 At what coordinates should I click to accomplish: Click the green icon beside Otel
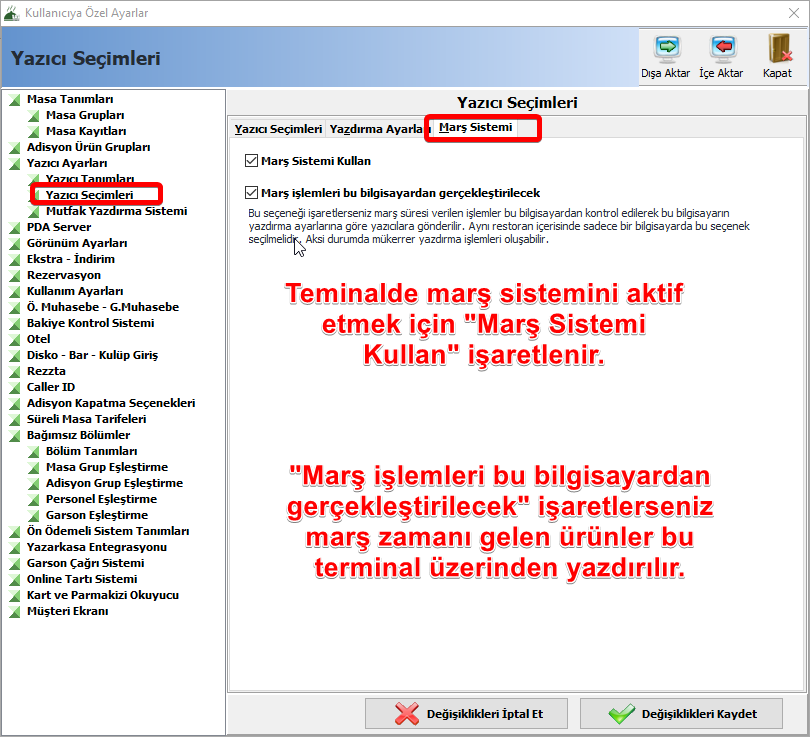[x=15, y=340]
